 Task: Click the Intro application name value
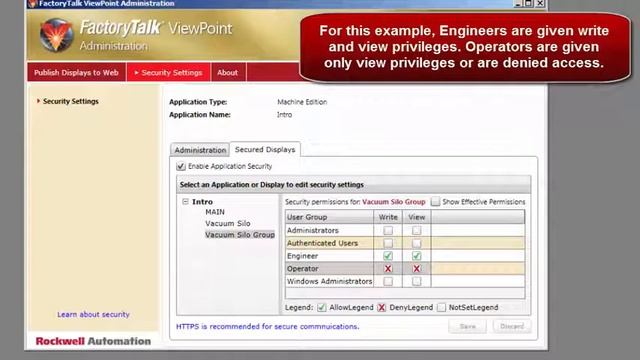click(x=284, y=115)
